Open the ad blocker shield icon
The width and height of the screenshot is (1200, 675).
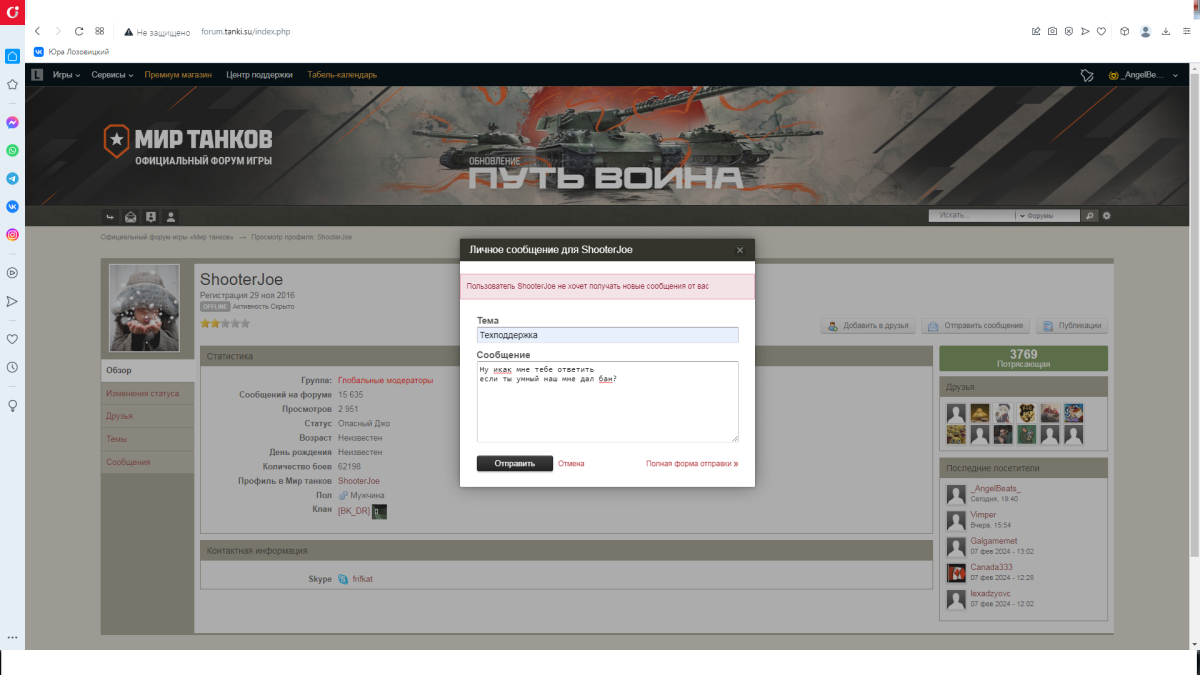pos(1069,31)
